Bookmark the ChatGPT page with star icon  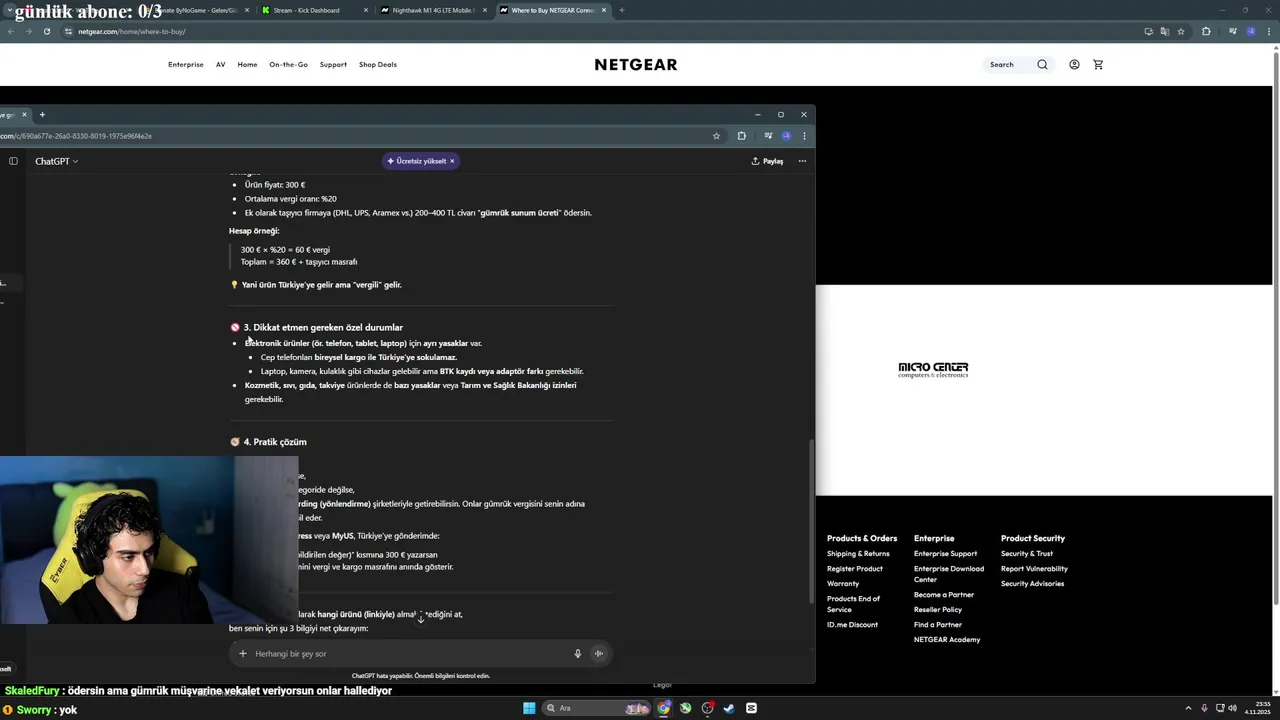[x=716, y=136]
